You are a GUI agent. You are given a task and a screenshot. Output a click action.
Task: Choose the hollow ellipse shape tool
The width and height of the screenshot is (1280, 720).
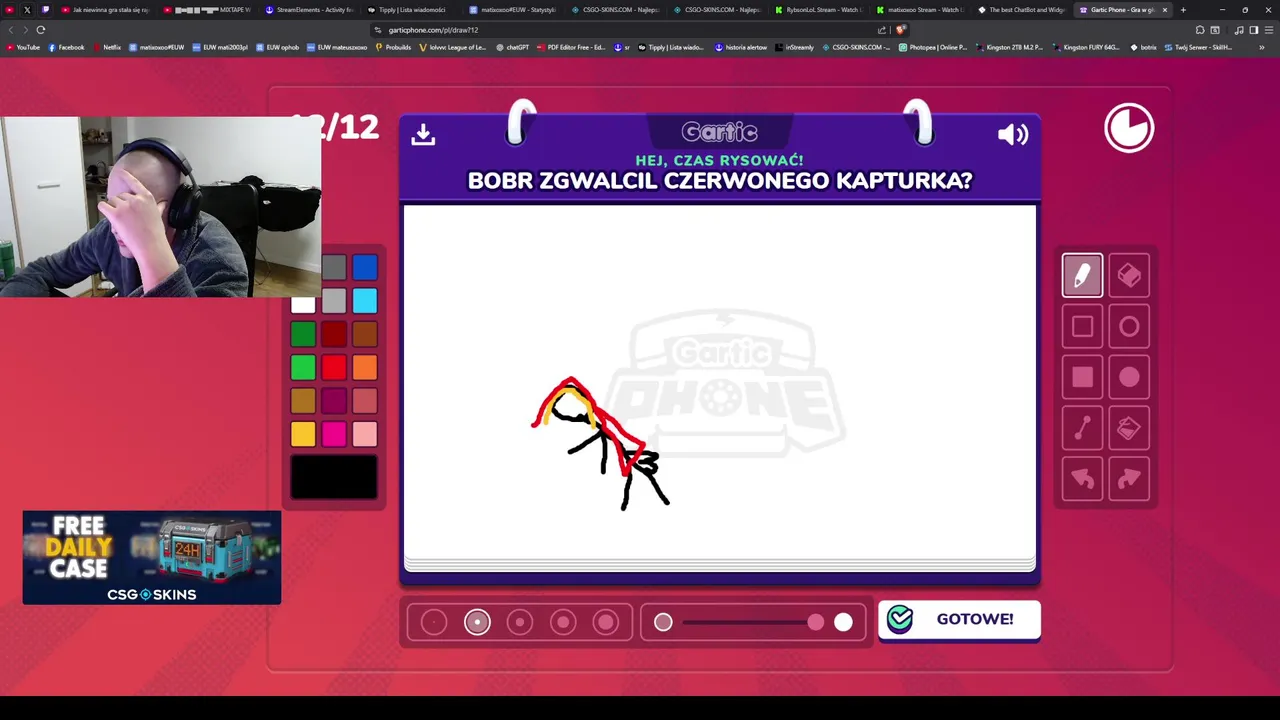[x=1129, y=326]
